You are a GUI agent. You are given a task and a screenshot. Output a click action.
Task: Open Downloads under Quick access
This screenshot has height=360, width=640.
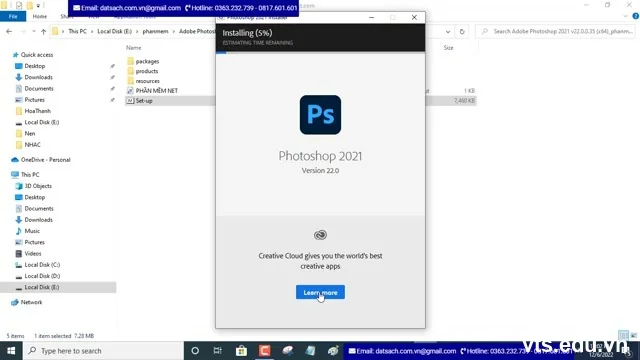click(38, 77)
